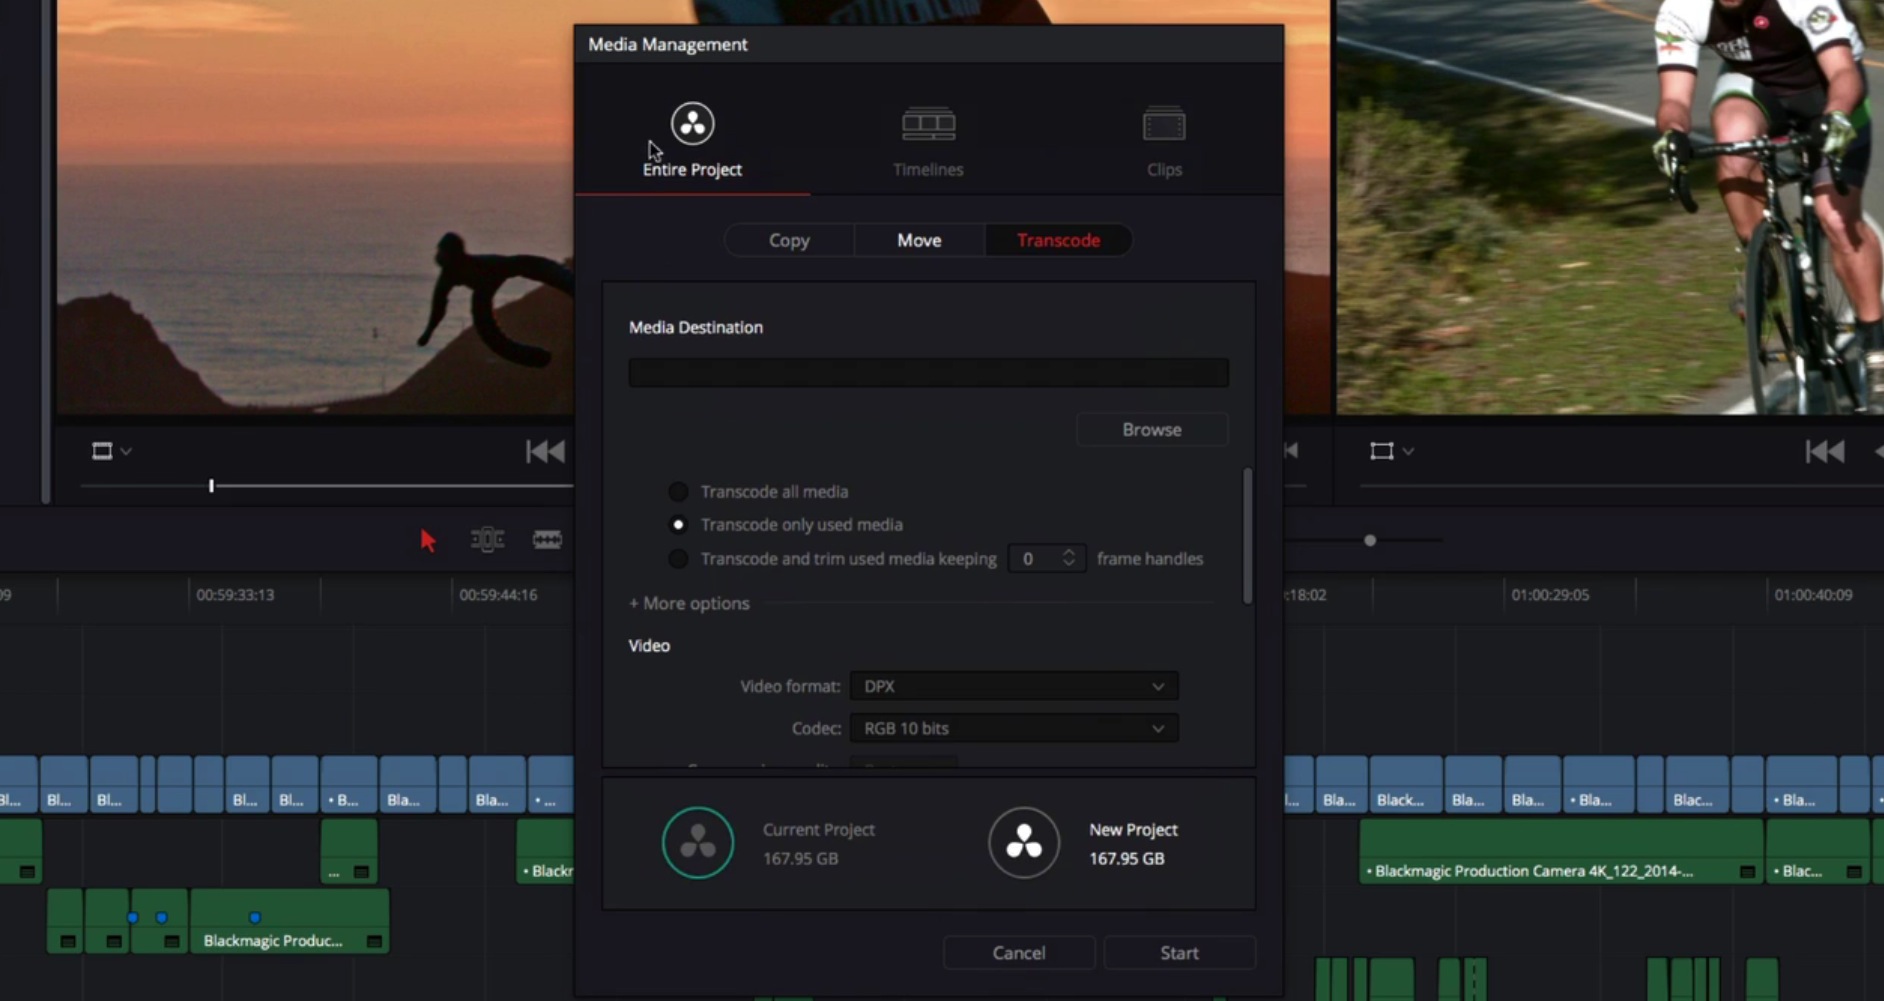This screenshot has width=1884, height=1001.
Task: Switch to the Move tab
Action: 919,241
